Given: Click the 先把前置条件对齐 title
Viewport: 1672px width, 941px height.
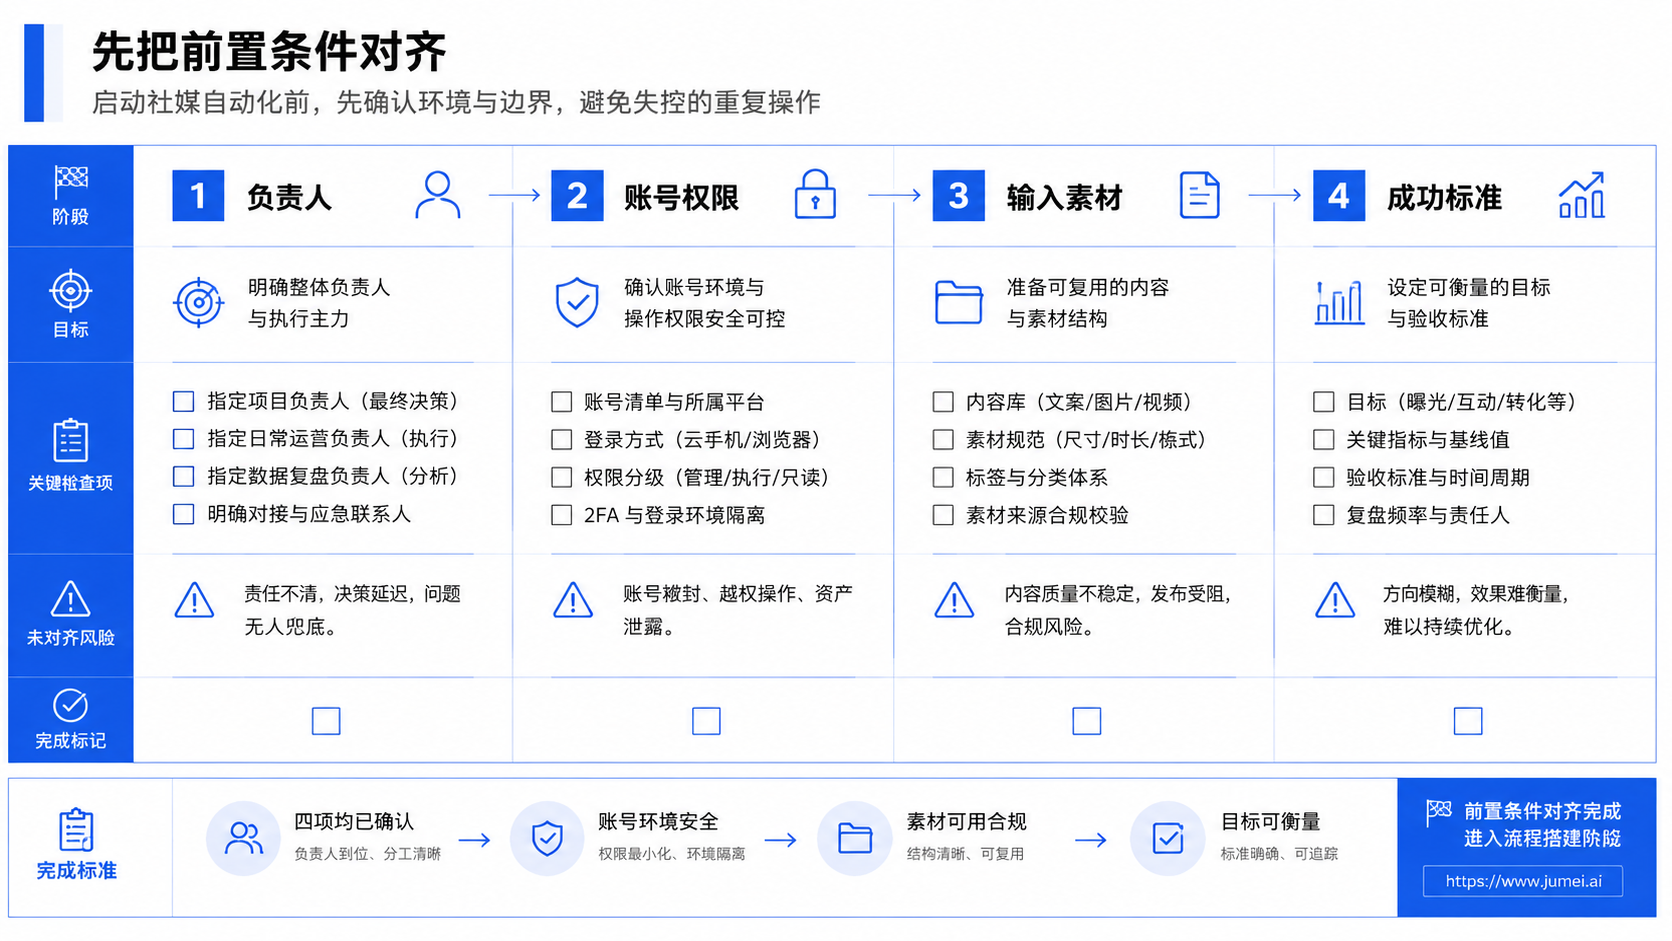Looking at the screenshot, I should point(269,51).
